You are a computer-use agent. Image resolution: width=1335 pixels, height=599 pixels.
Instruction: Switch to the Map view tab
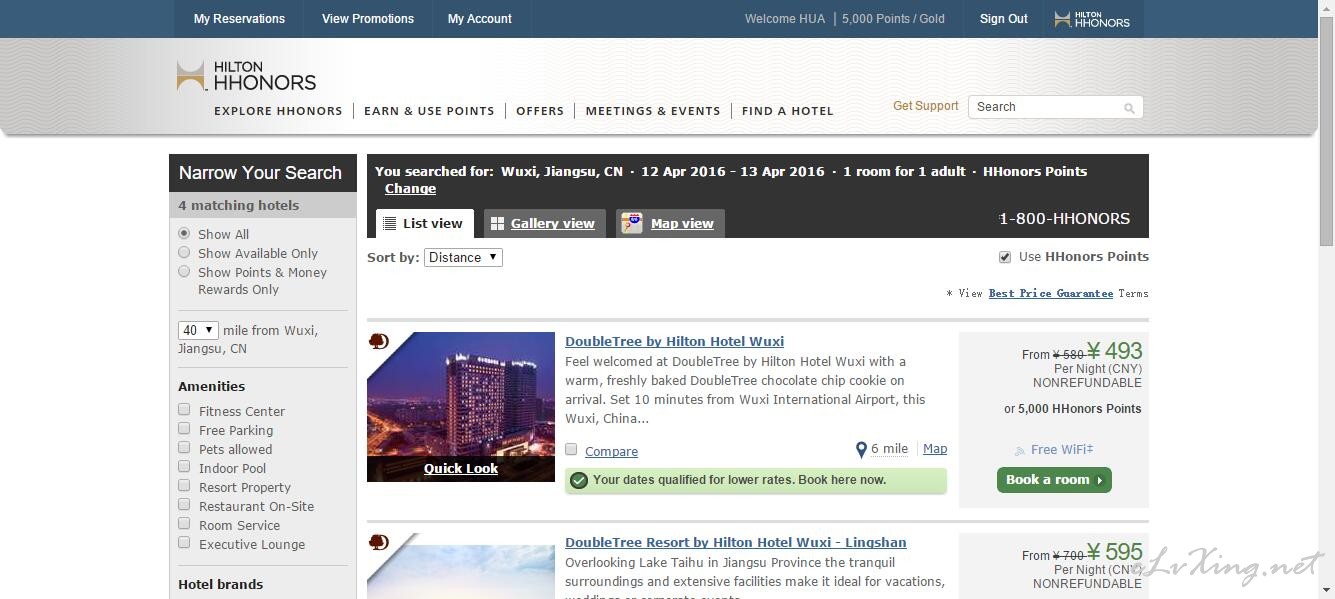coord(670,224)
